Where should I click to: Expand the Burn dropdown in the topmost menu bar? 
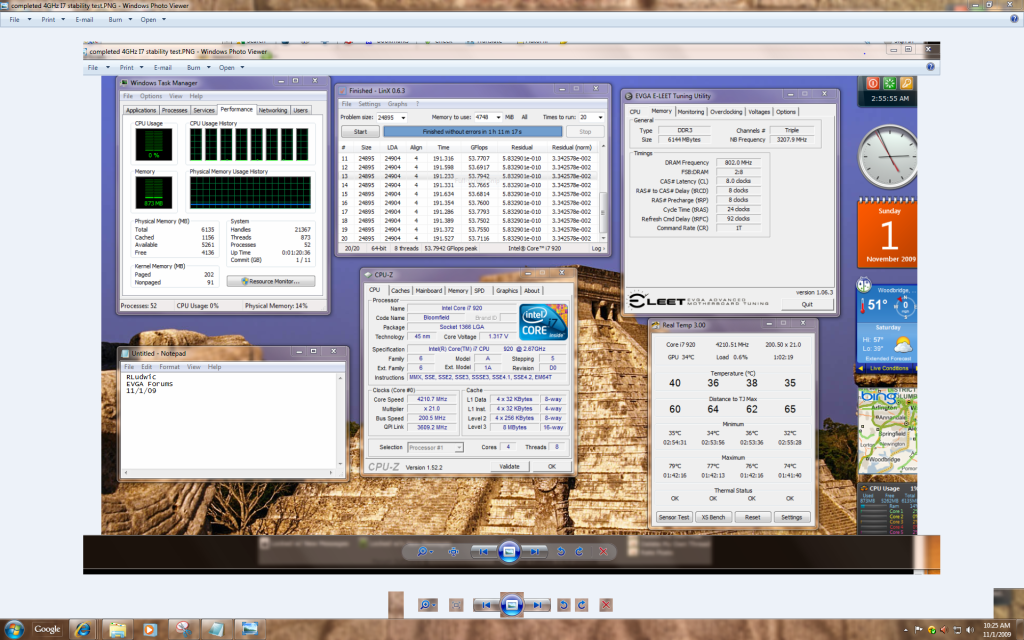click(x=118, y=19)
